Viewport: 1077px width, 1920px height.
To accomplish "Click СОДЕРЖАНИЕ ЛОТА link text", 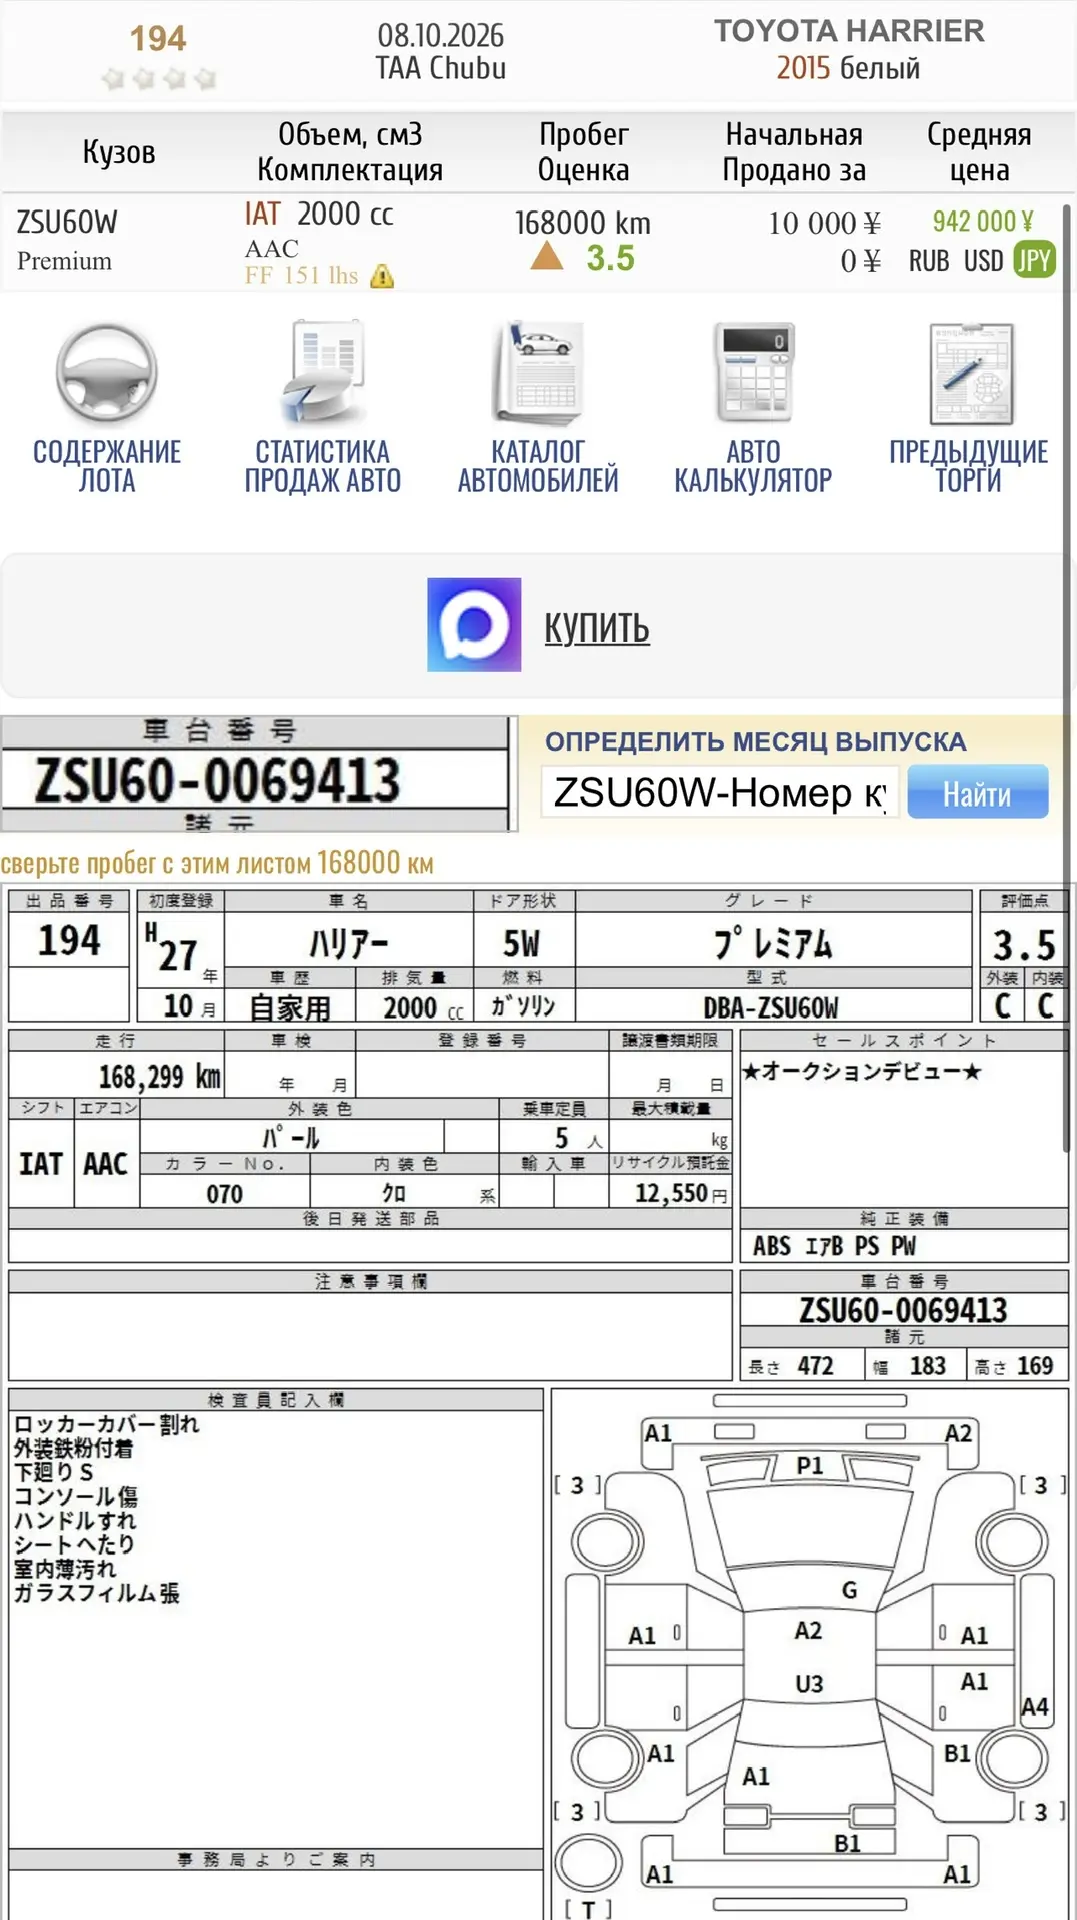I will [107, 466].
